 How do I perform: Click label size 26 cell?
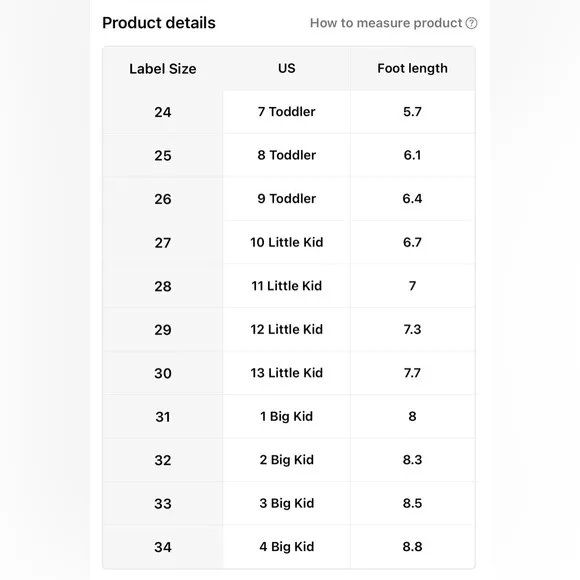tap(163, 199)
